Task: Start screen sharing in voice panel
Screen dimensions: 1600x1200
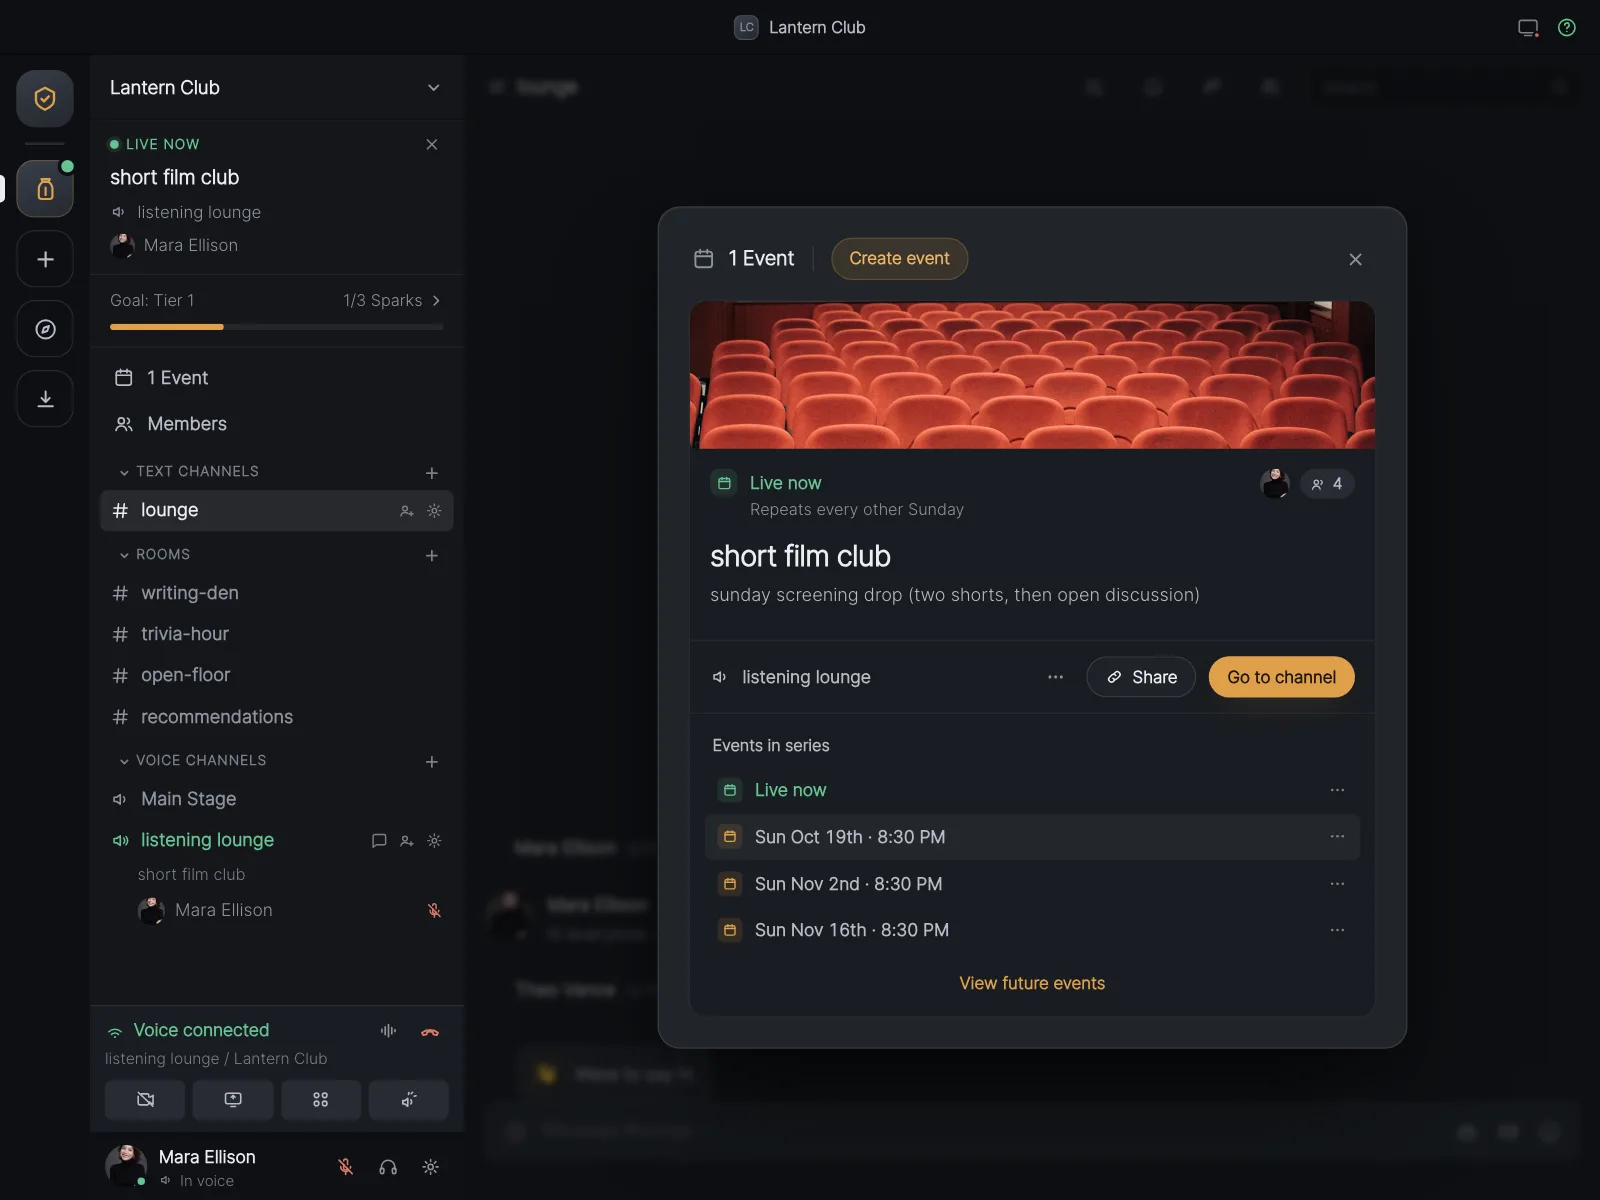Action: pos(233,1100)
